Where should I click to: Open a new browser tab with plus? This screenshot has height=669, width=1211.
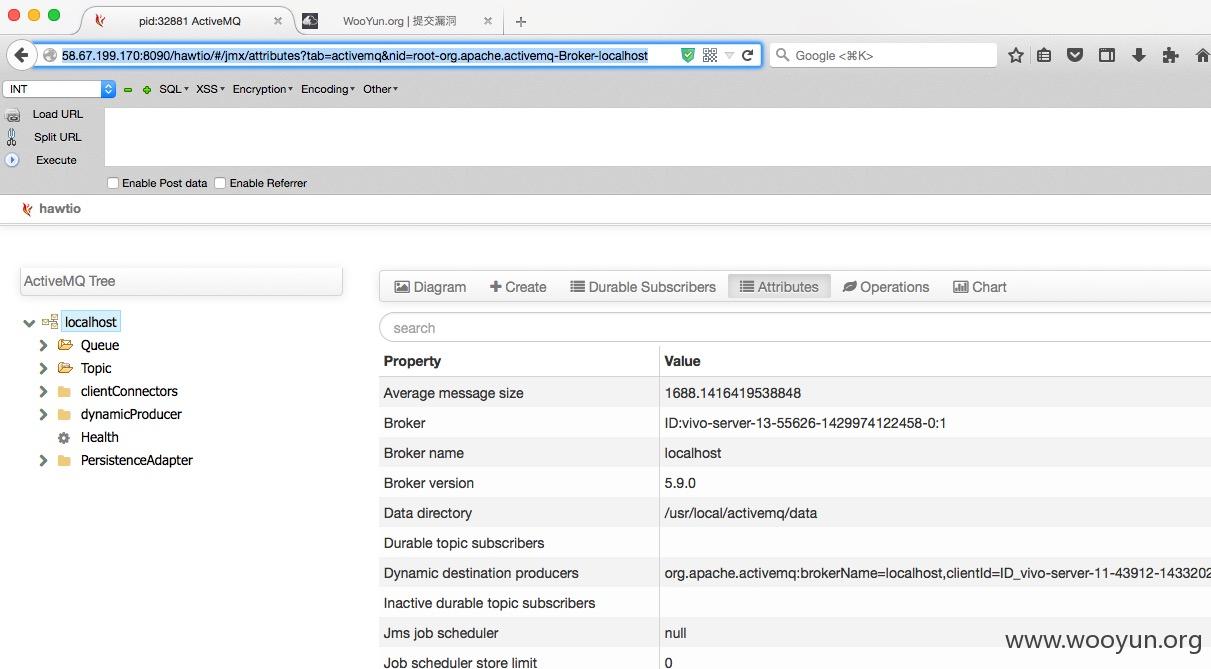click(521, 21)
